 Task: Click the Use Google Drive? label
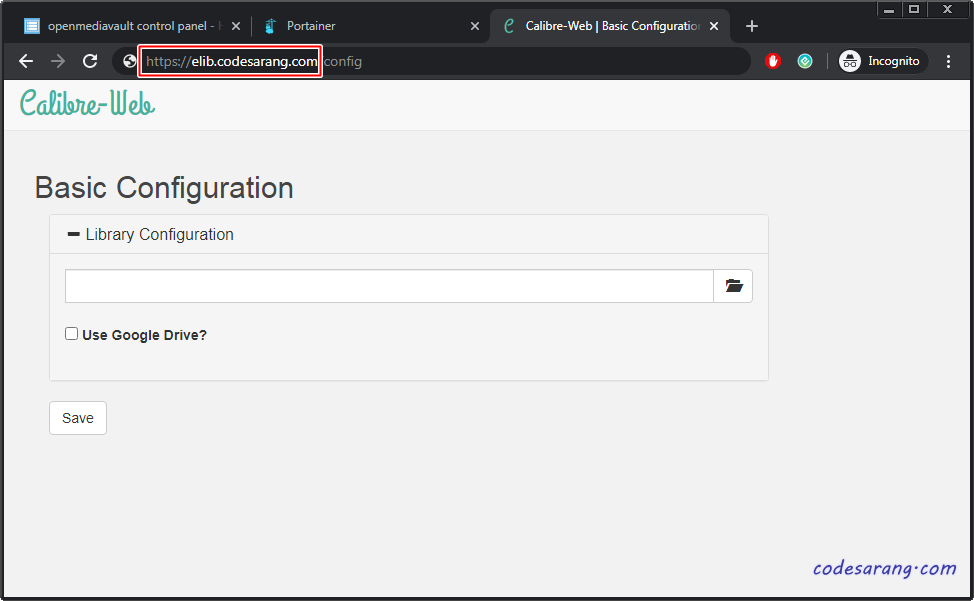click(144, 335)
